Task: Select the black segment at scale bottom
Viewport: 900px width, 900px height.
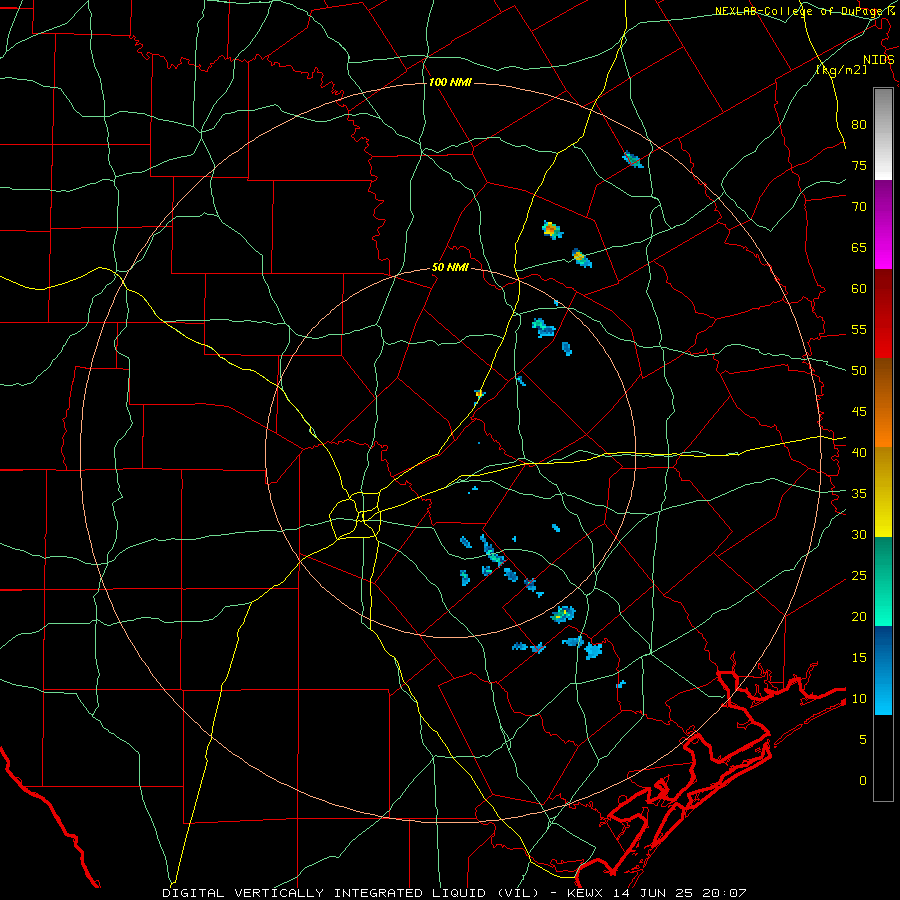Action: 883,758
